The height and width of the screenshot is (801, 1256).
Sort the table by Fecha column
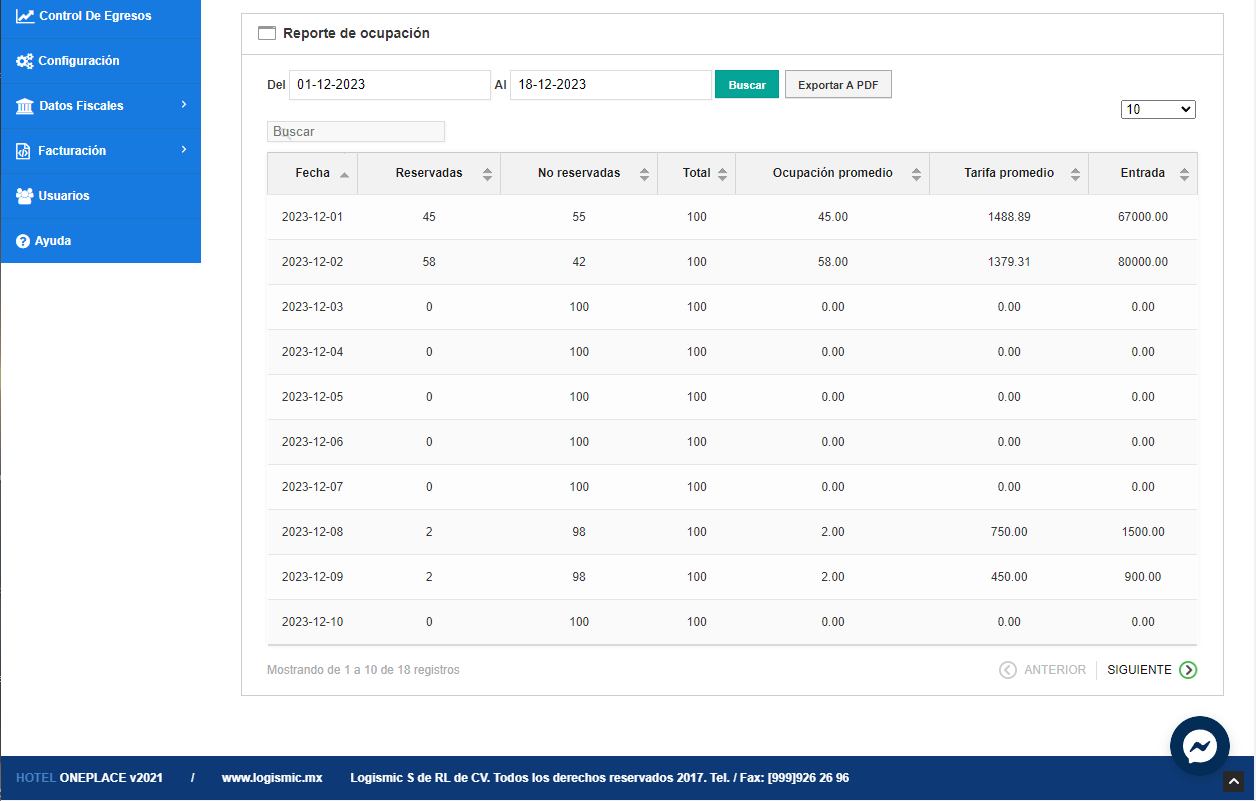(313, 173)
